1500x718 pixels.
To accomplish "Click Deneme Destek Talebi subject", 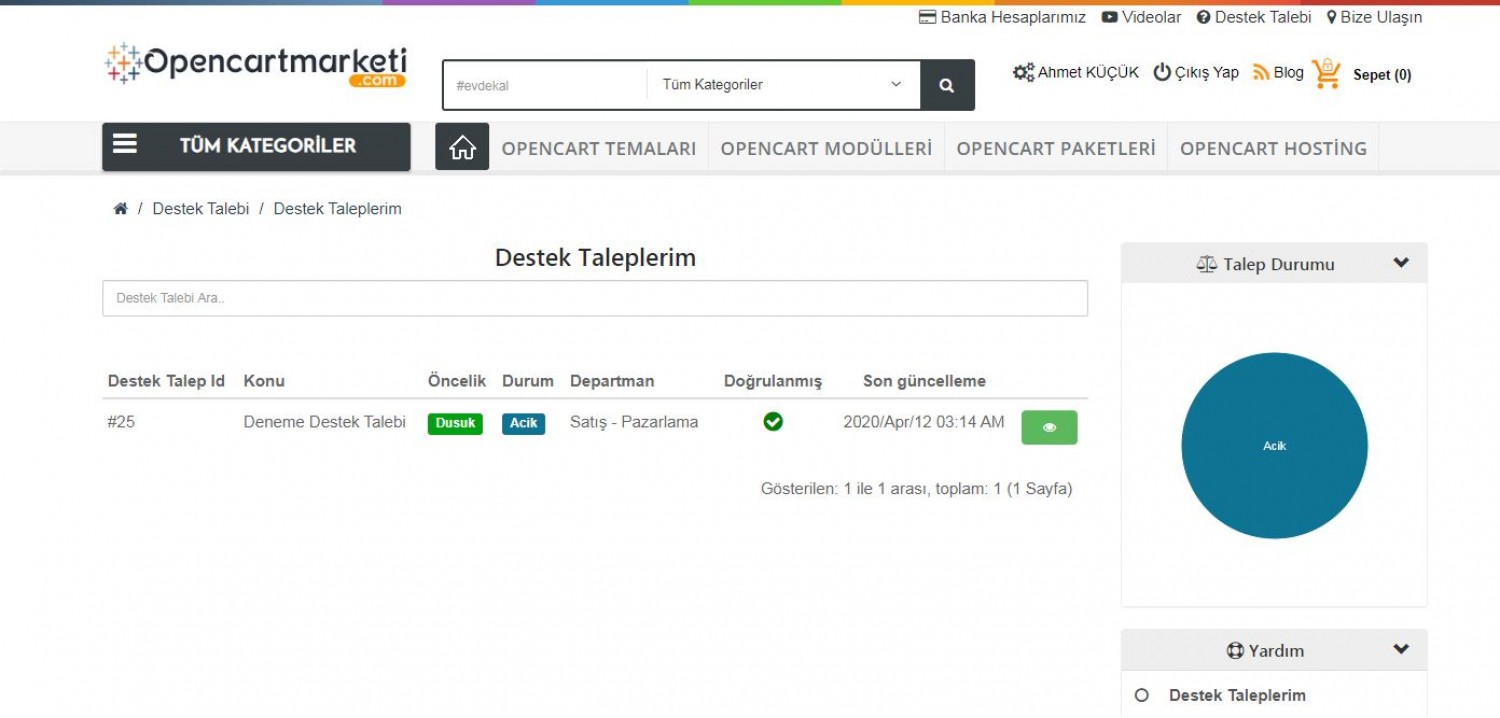I will point(325,422).
